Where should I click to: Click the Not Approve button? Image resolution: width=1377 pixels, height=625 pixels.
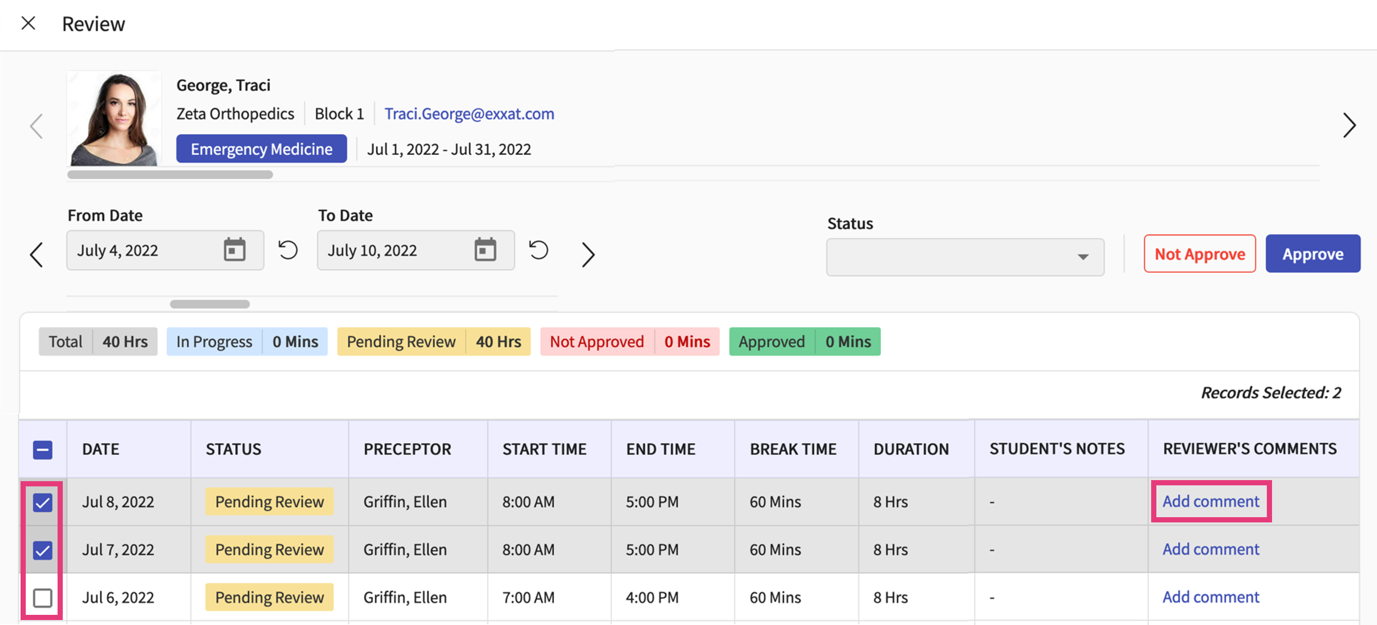coord(1199,253)
